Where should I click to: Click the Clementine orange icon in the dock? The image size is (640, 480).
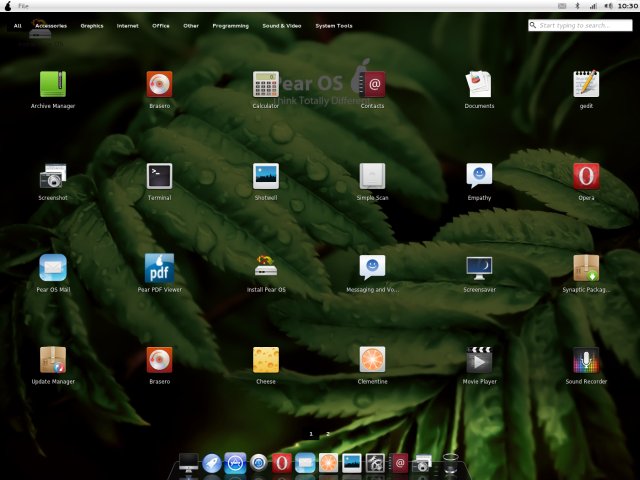[328, 463]
